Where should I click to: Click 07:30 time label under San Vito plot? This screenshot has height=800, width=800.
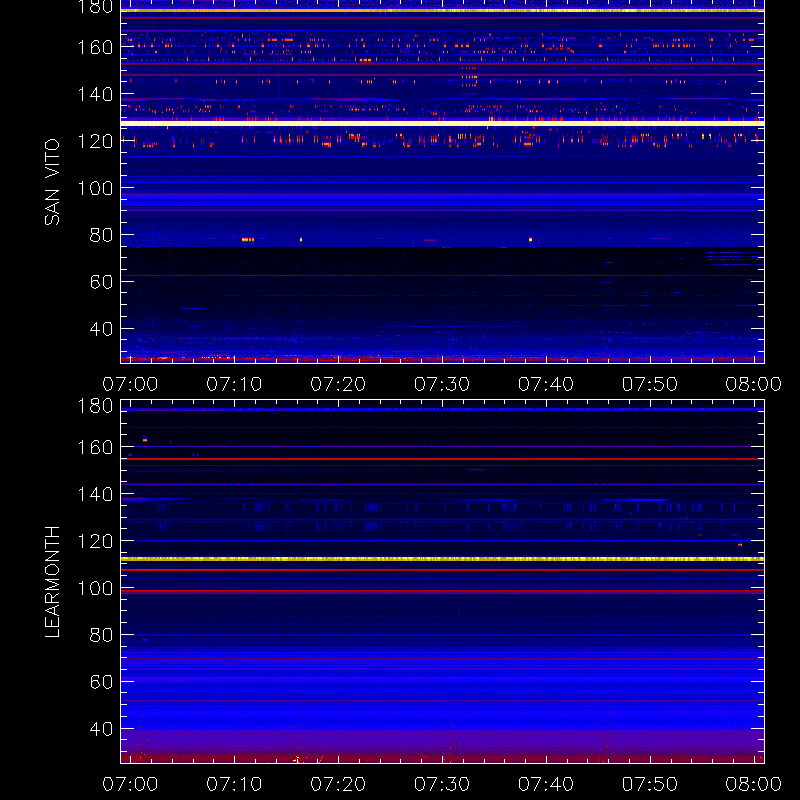click(442, 384)
